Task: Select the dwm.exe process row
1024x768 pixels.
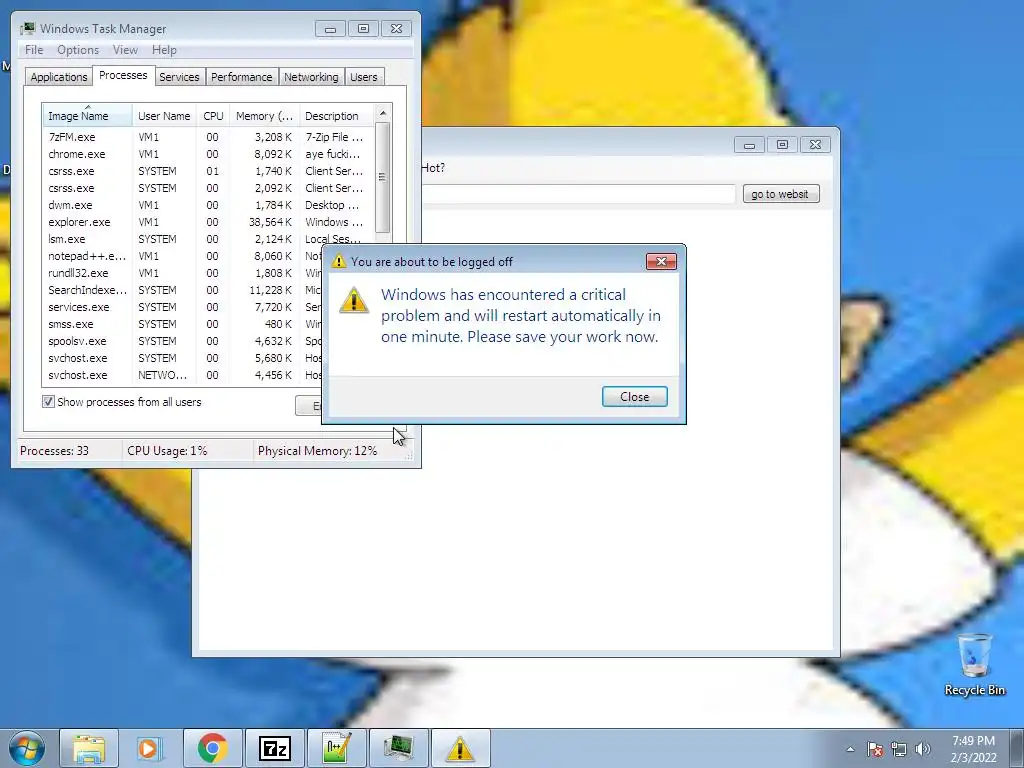Action: (x=208, y=205)
